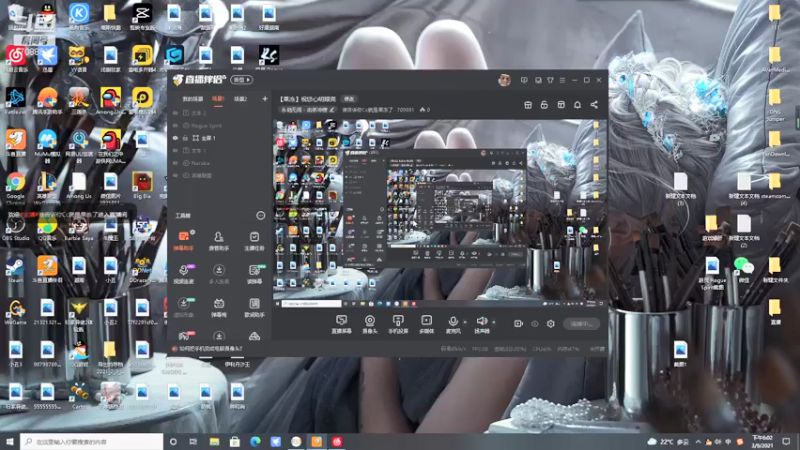Open the Windows Start menu
Image resolution: width=800 pixels, height=450 pixels.
[x=10, y=441]
